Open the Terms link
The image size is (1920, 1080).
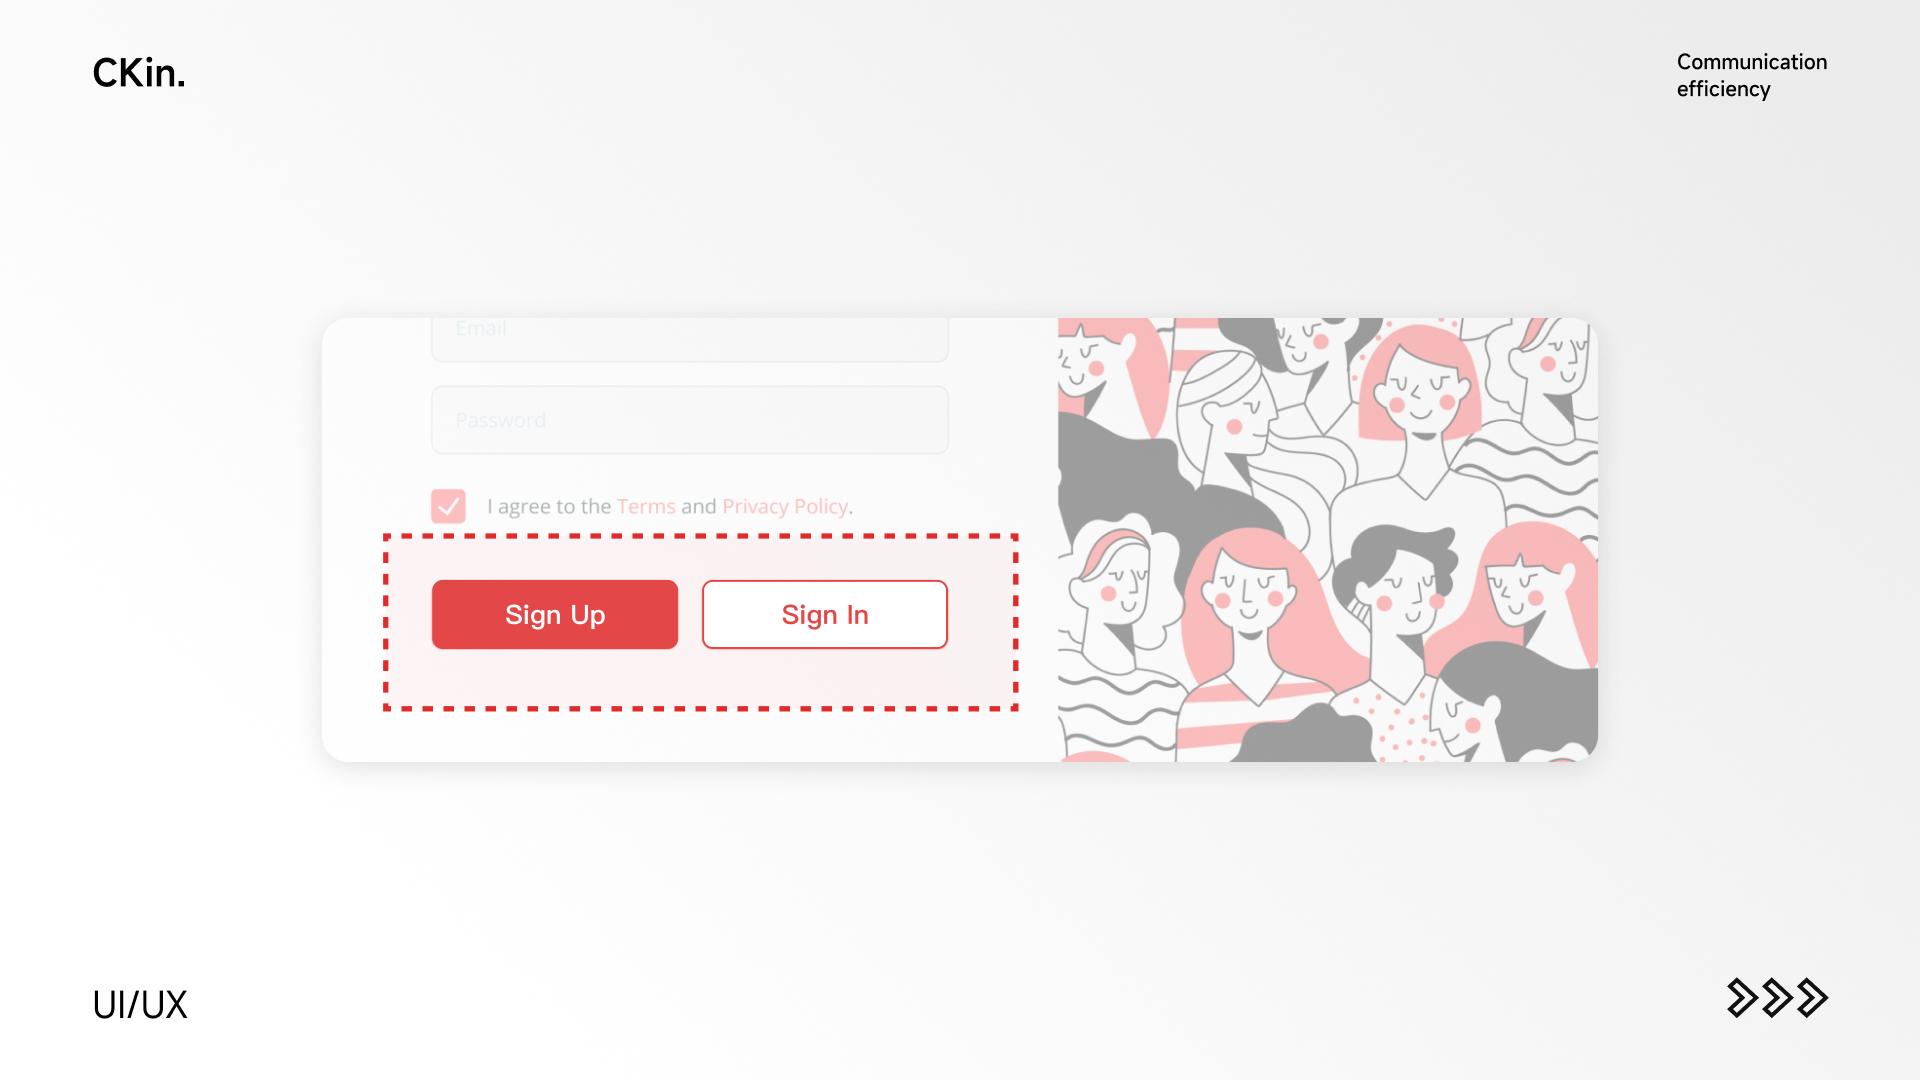point(646,506)
